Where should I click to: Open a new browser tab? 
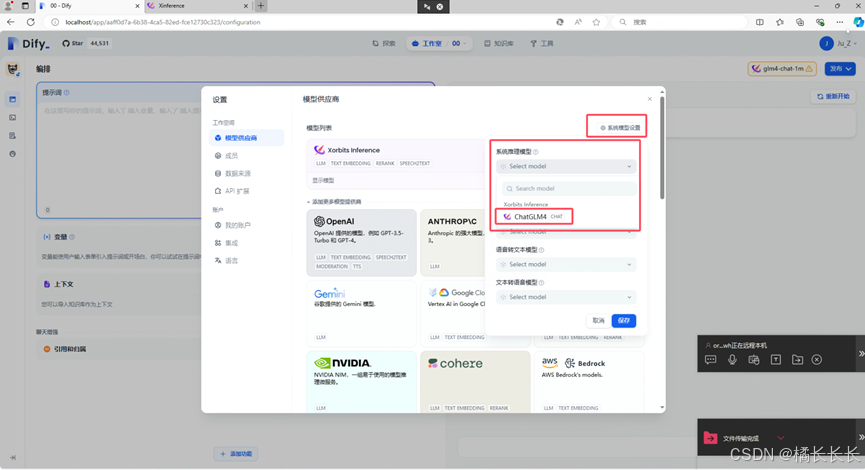point(261,6)
